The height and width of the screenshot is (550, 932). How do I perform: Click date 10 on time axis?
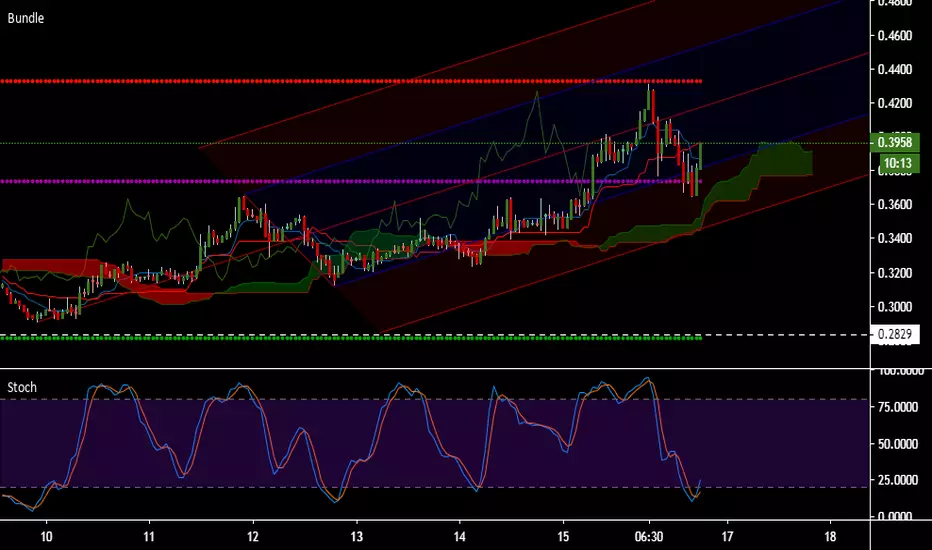(46, 537)
